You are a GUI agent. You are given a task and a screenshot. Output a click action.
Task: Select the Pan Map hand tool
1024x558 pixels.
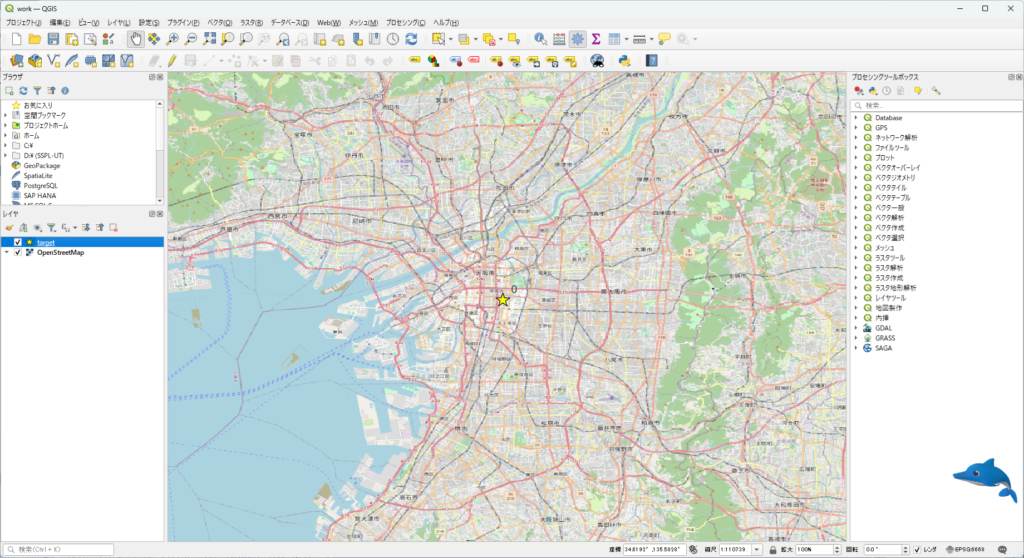pyautogui.click(x=135, y=40)
